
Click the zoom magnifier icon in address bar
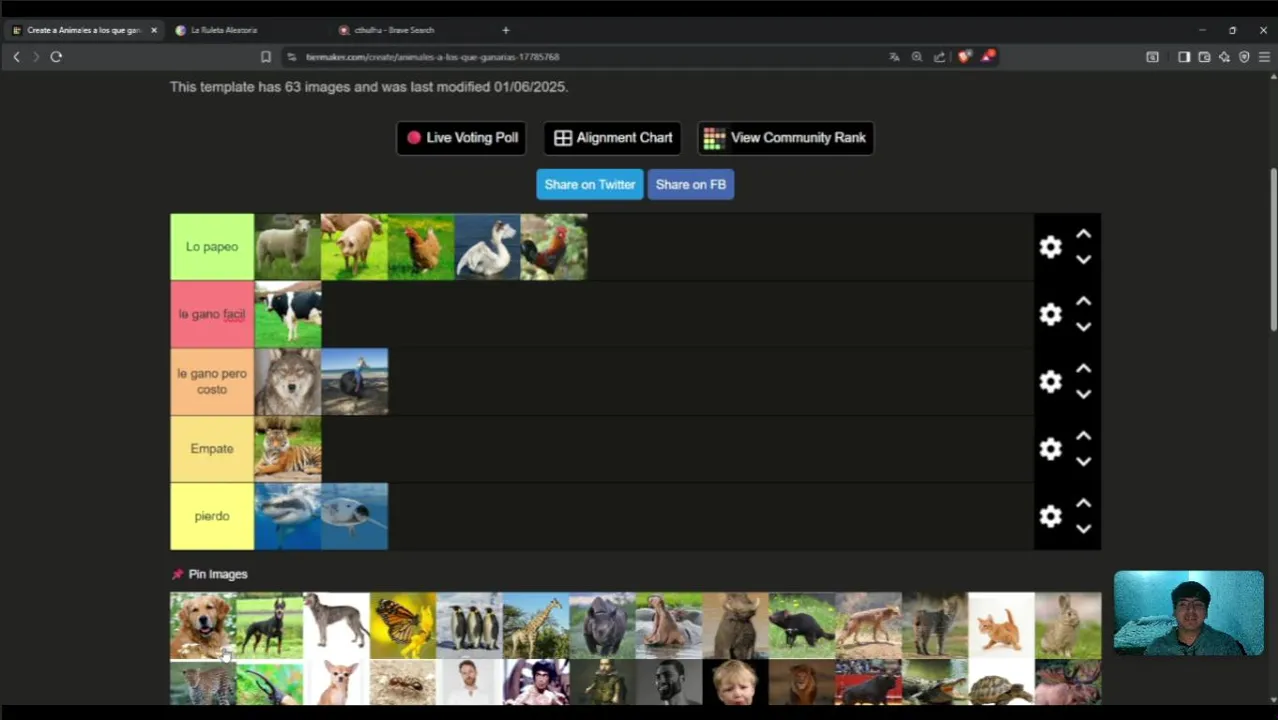pos(917,57)
